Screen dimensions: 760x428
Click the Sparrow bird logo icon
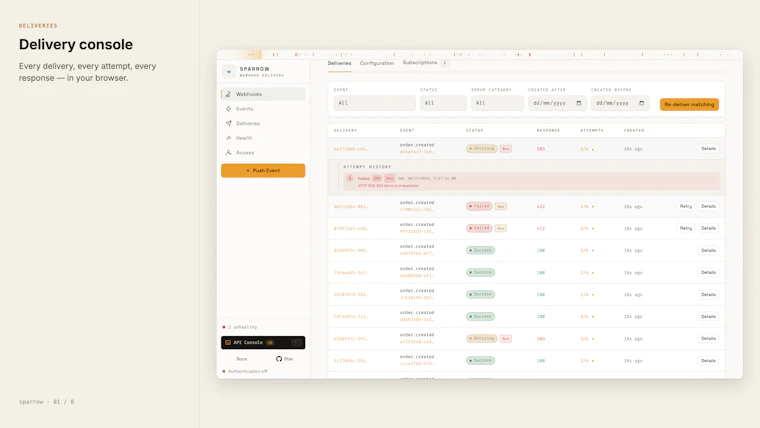[229, 72]
